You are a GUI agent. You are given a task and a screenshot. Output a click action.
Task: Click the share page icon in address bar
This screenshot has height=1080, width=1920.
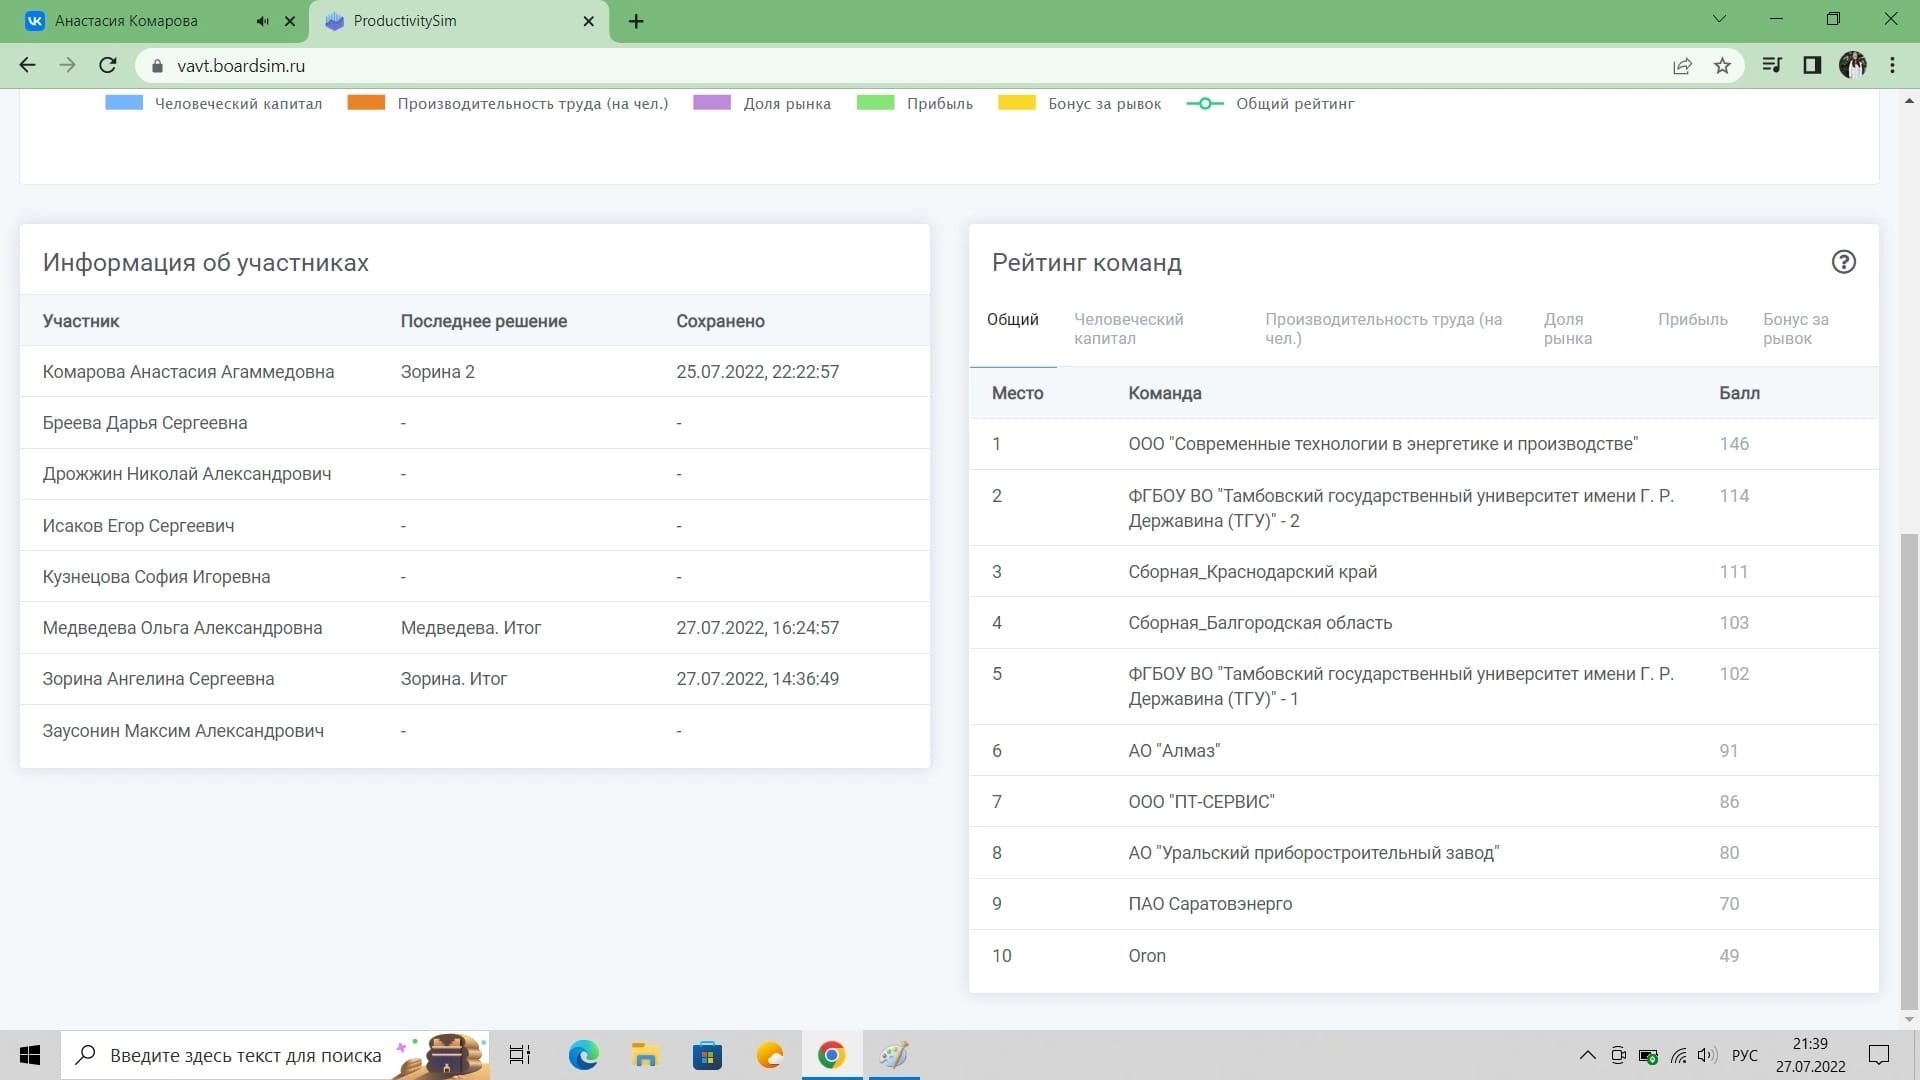1682,66
